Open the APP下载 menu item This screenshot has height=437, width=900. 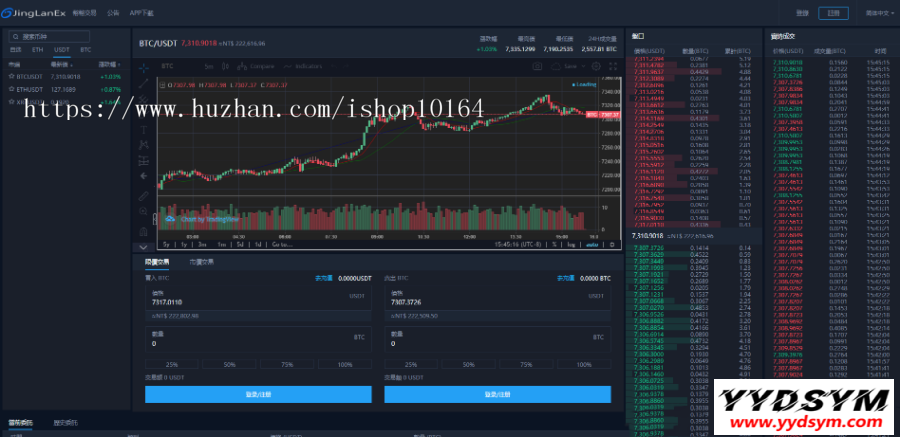142,13
